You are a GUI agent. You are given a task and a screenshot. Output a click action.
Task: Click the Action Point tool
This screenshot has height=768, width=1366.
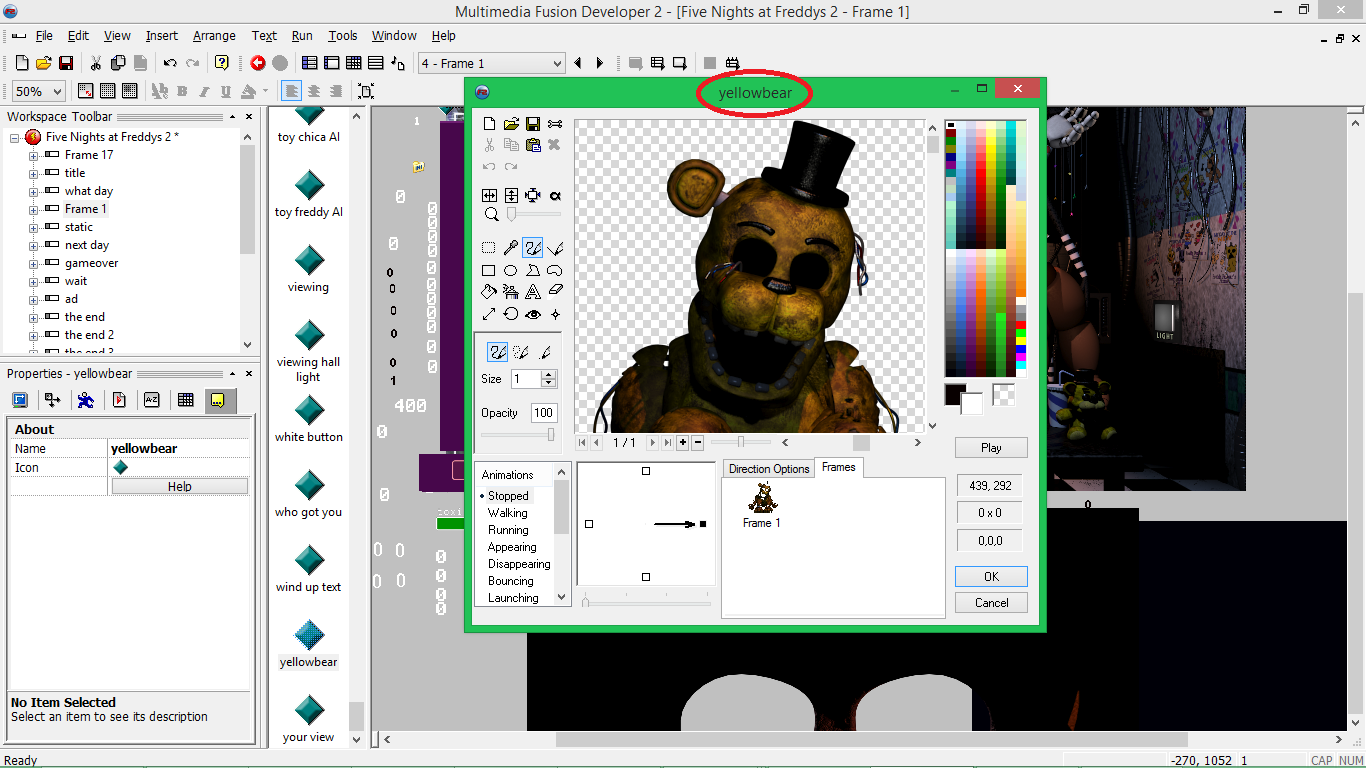(x=555, y=314)
